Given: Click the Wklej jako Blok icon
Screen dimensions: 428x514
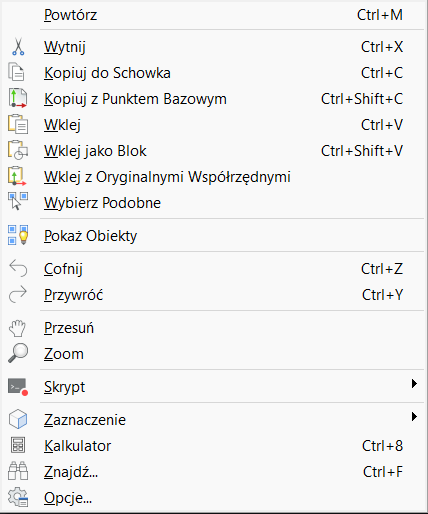Looking at the screenshot, I should point(18,150).
